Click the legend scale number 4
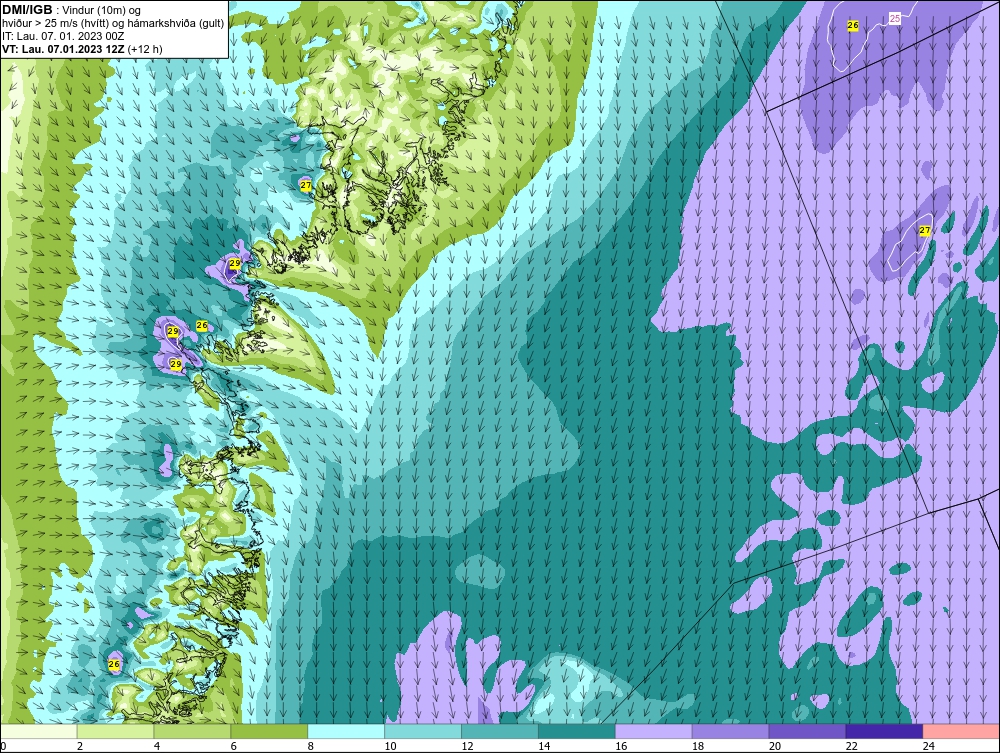The image size is (1000, 753). pyautogui.click(x=157, y=746)
